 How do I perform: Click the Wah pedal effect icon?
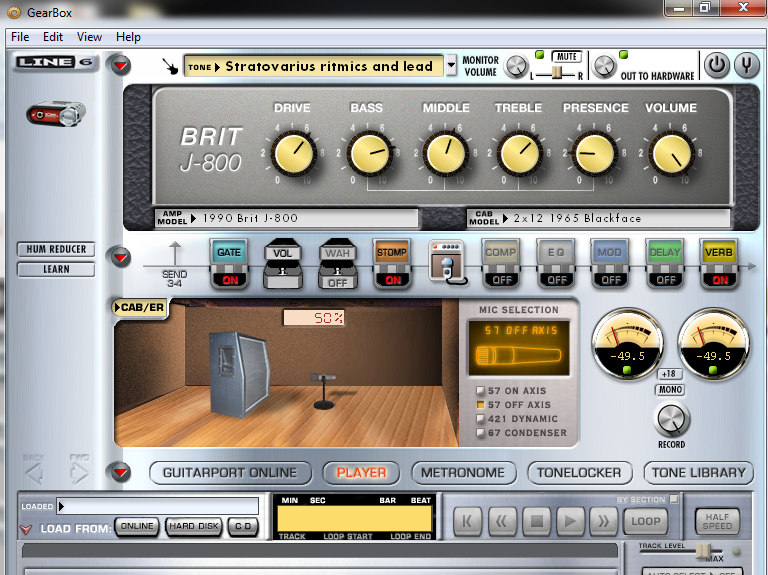[337, 265]
